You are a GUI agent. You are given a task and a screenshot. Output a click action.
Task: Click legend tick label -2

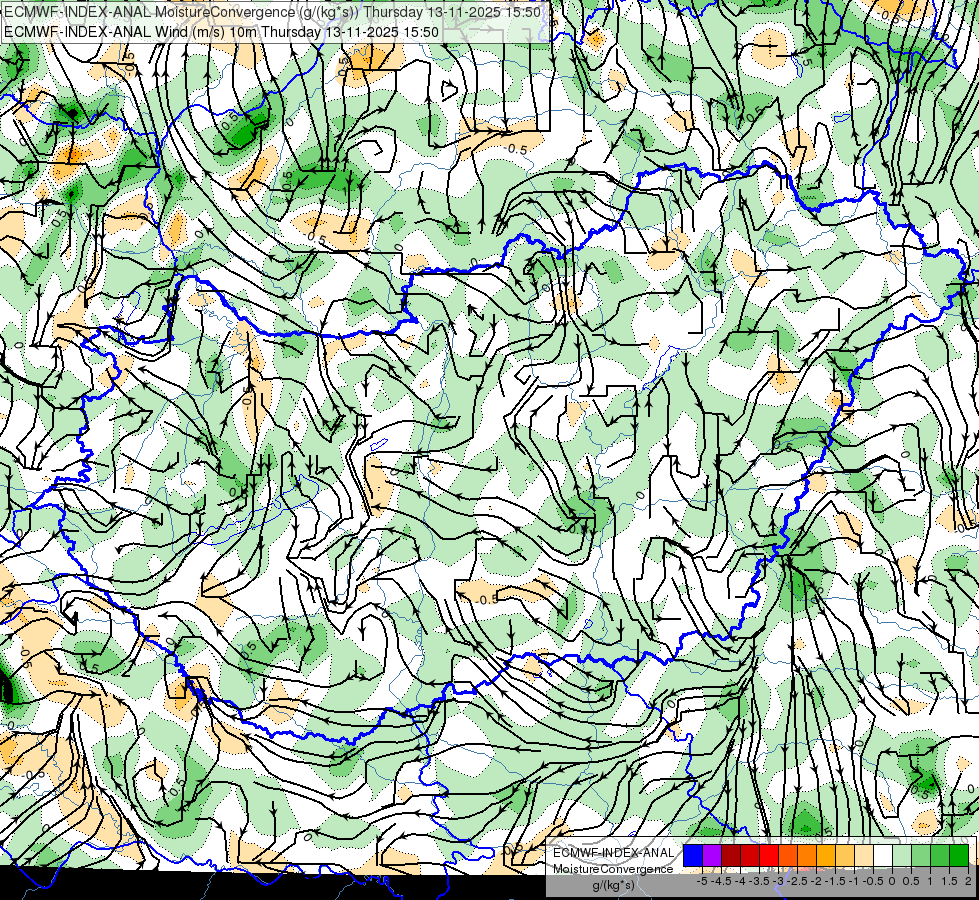point(816,881)
